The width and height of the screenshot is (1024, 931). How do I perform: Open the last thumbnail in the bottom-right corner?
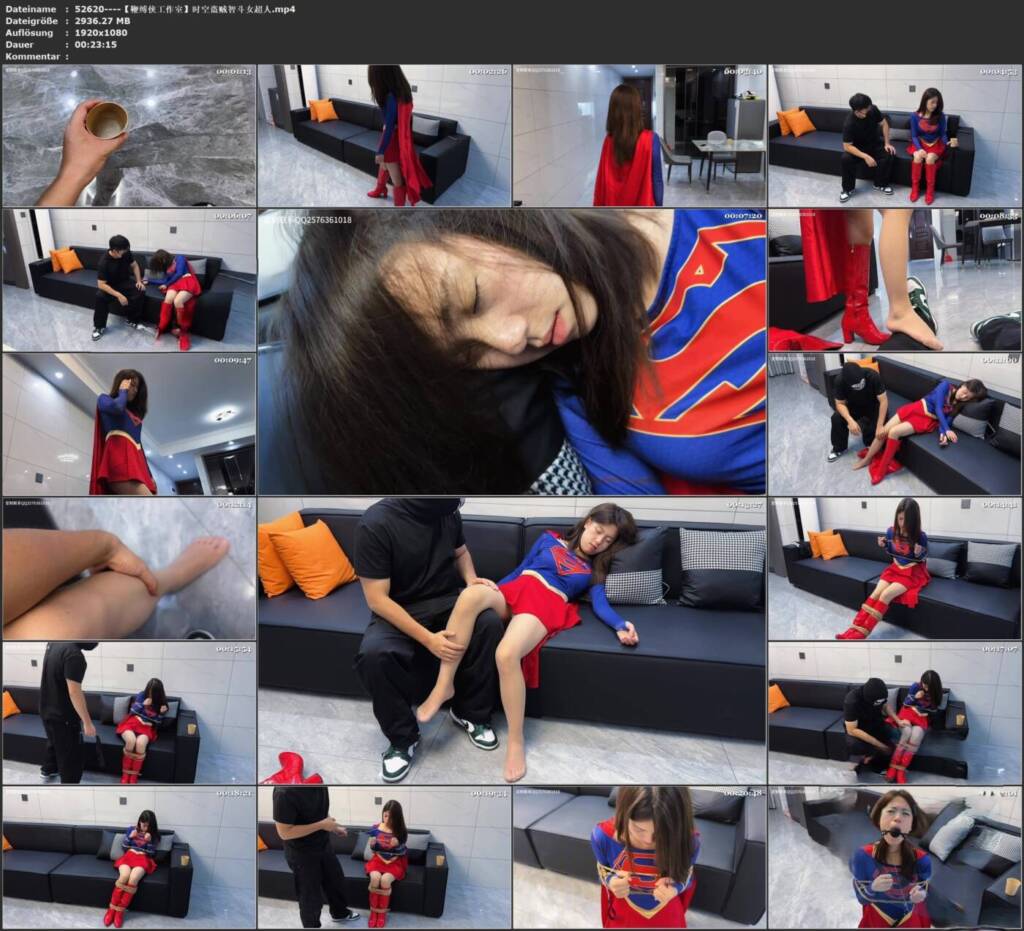click(895, 857)
